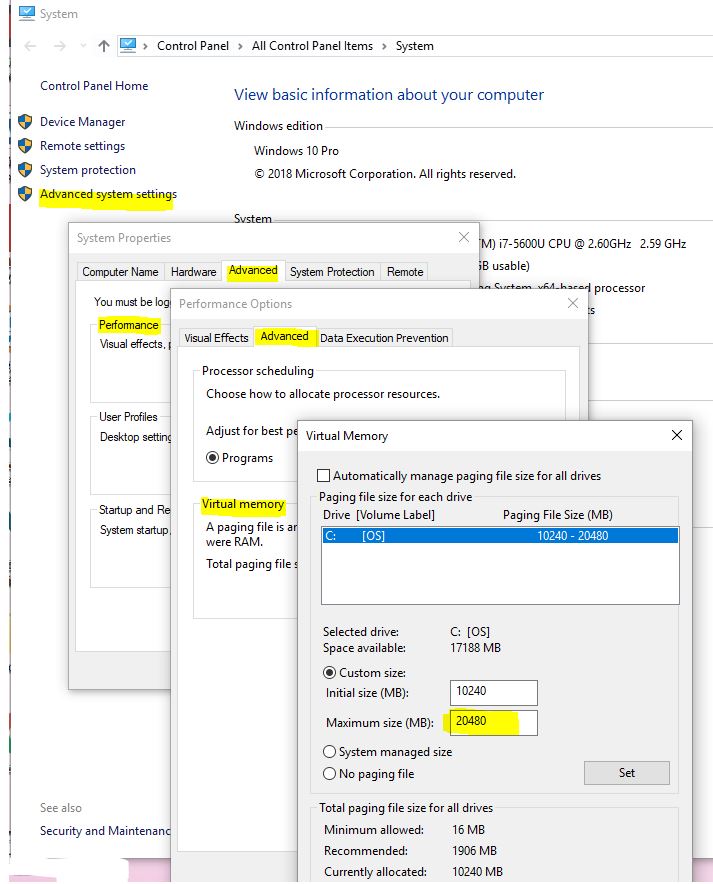
Task: Switch to Hardware tab in System Properties
Action: click(193, 272)
